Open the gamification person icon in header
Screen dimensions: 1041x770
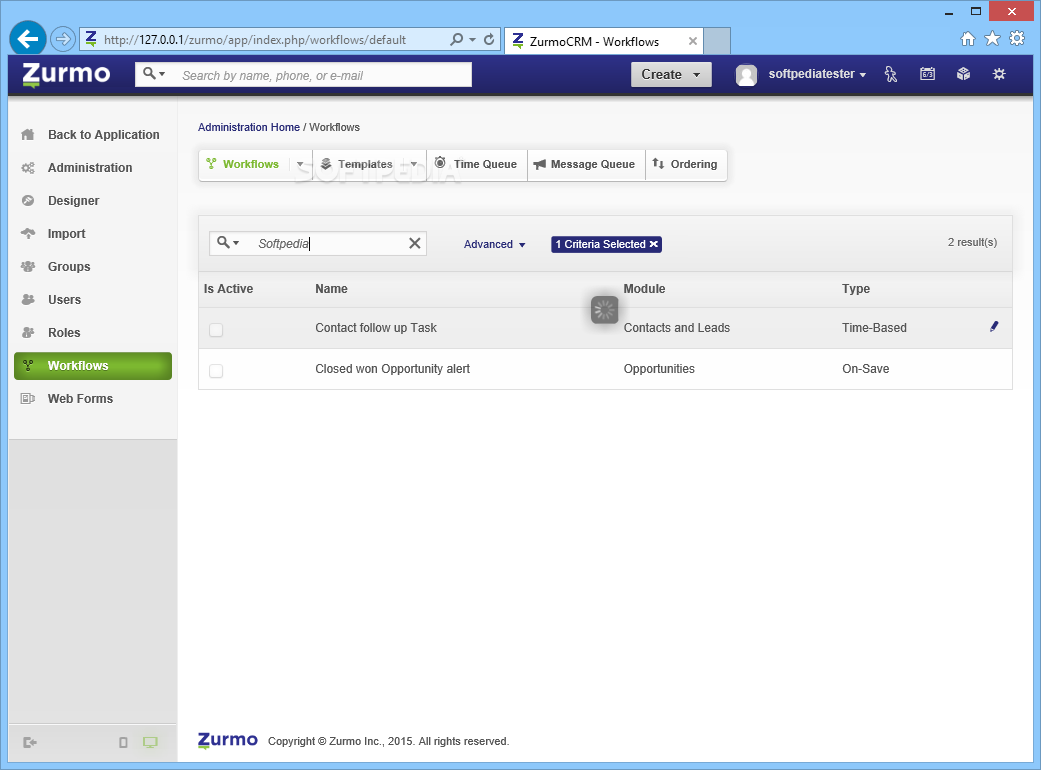pyautogui.click(x=891, y=74)
